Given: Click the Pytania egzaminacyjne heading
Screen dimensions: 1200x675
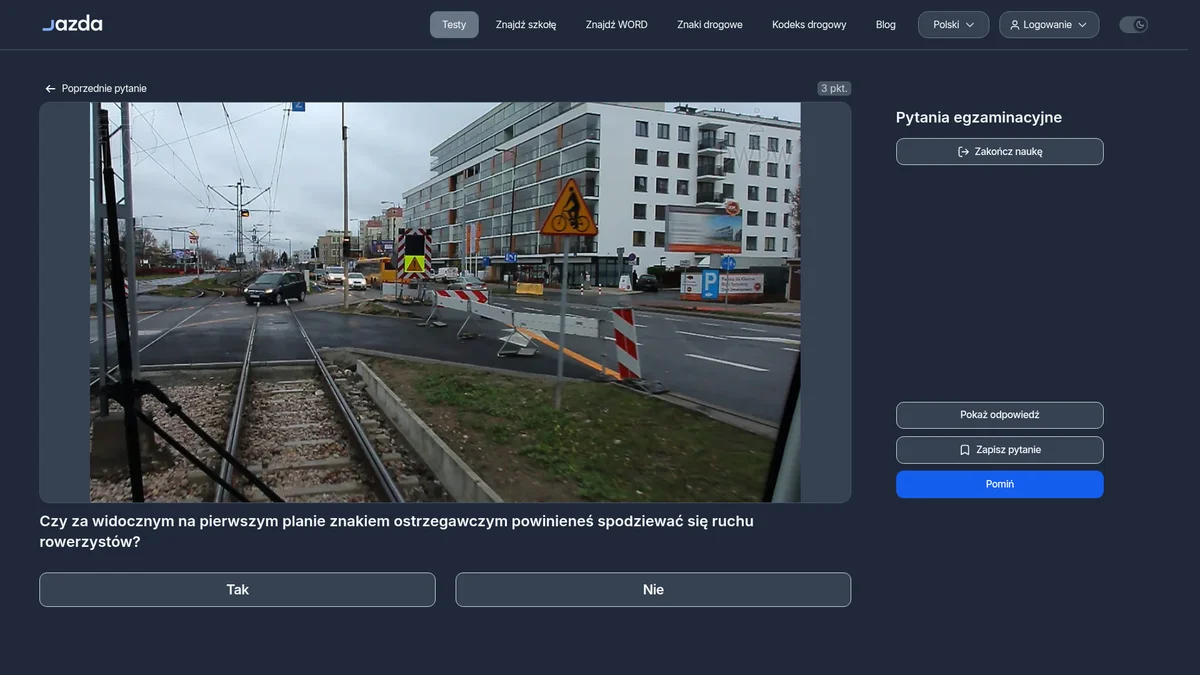Looking at the screenshot, I should point(979,118).
